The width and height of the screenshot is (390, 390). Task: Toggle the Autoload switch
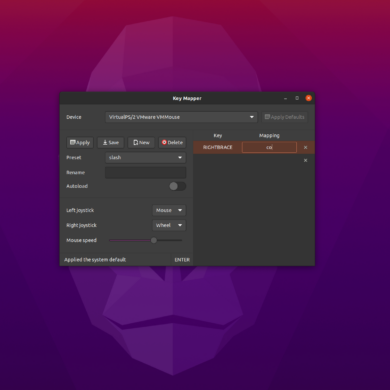coord(177,186)
